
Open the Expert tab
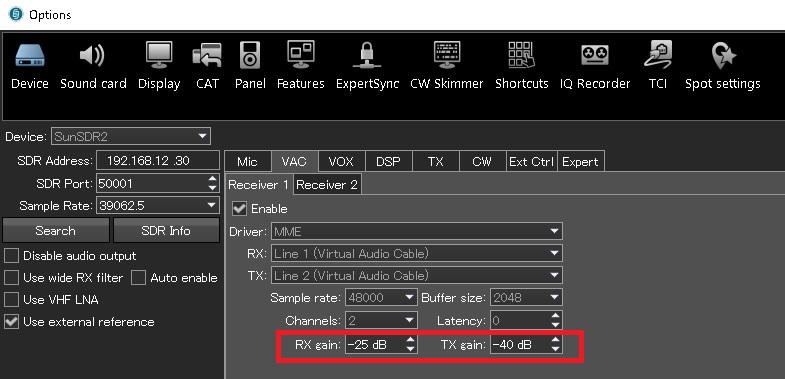pos(581,162)
